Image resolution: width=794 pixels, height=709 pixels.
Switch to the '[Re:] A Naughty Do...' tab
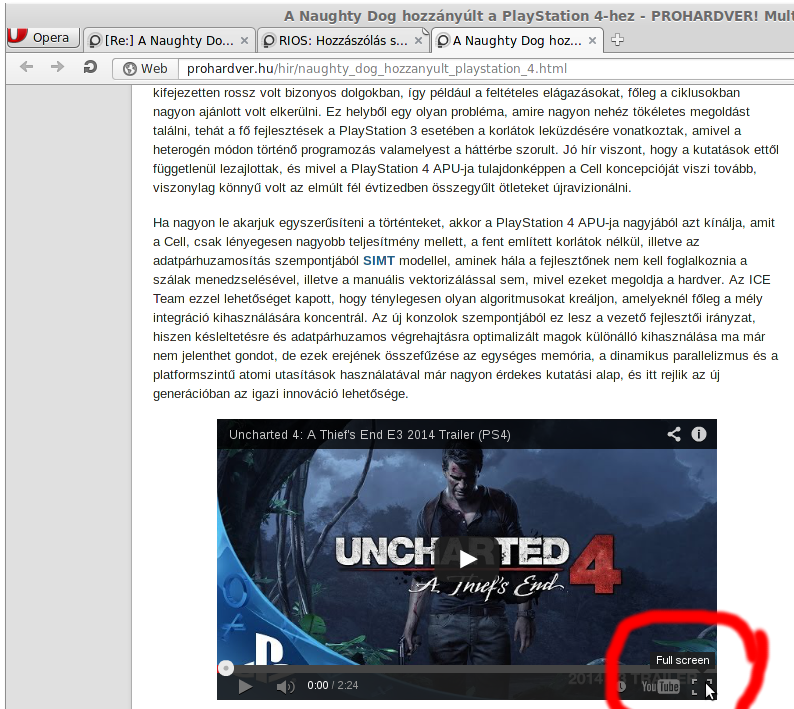pos(168,41)
